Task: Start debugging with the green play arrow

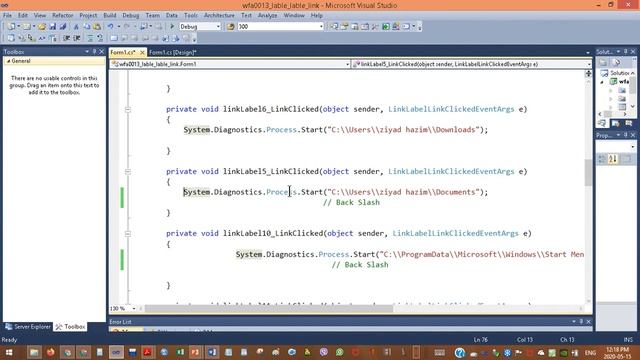Action: (x=172, y=27)
